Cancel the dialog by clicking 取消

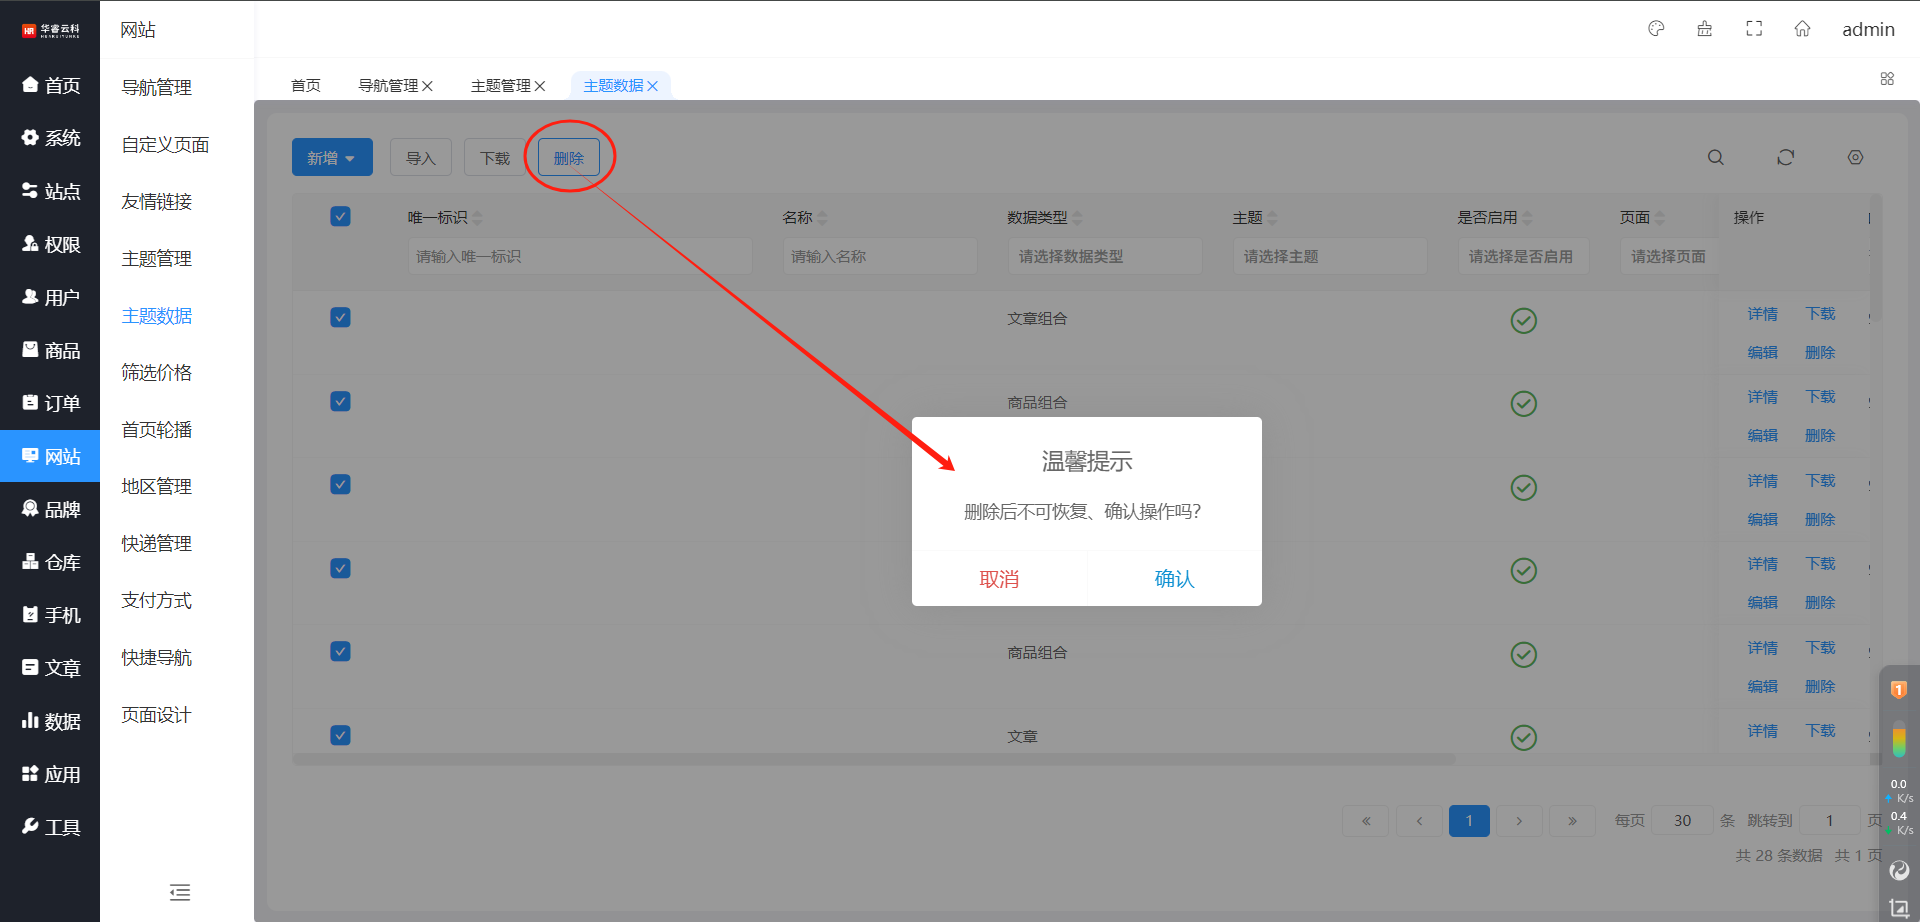[999, 579]
